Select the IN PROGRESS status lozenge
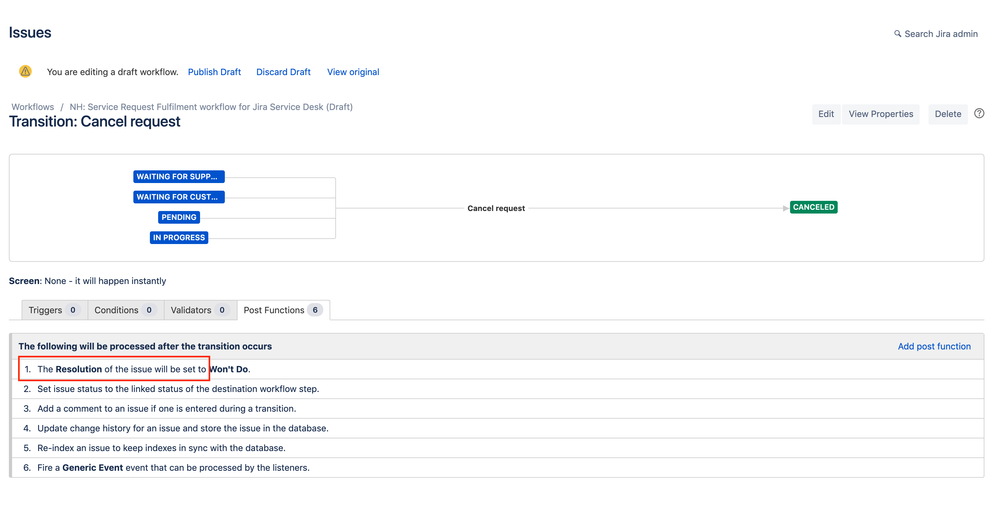The width and height of the screenshot is (999, 509). pyautogui.click(x=179, y=238)
